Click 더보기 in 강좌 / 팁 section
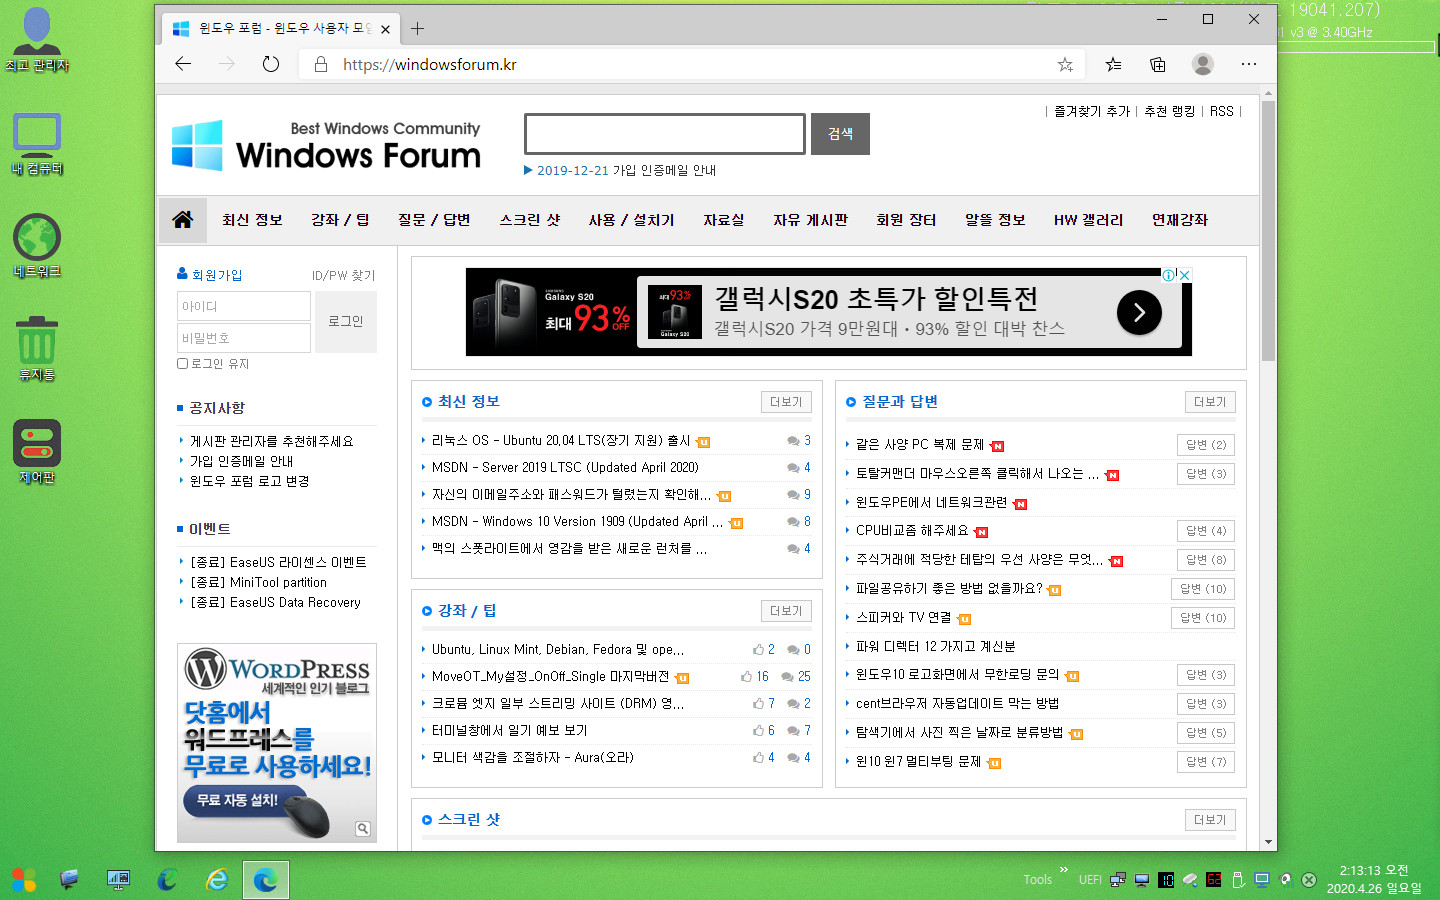The width and height of the screenshot is (1440, 900). (x=786, y=611)
